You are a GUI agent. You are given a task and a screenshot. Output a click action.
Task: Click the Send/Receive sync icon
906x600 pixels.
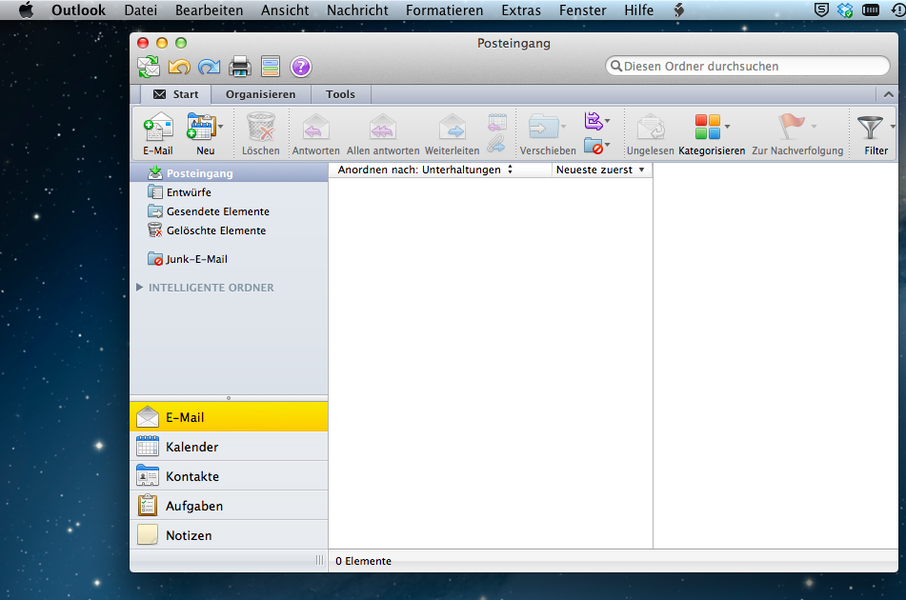pos(148,67)
